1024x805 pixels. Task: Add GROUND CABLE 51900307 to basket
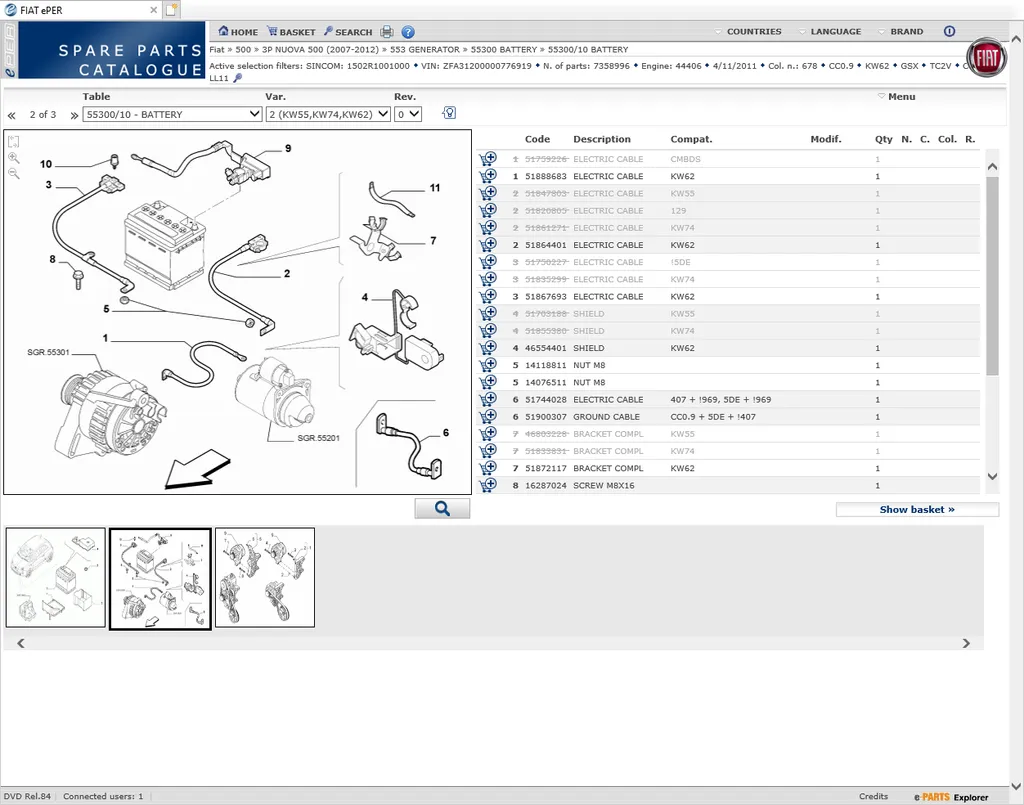point(488,416)
